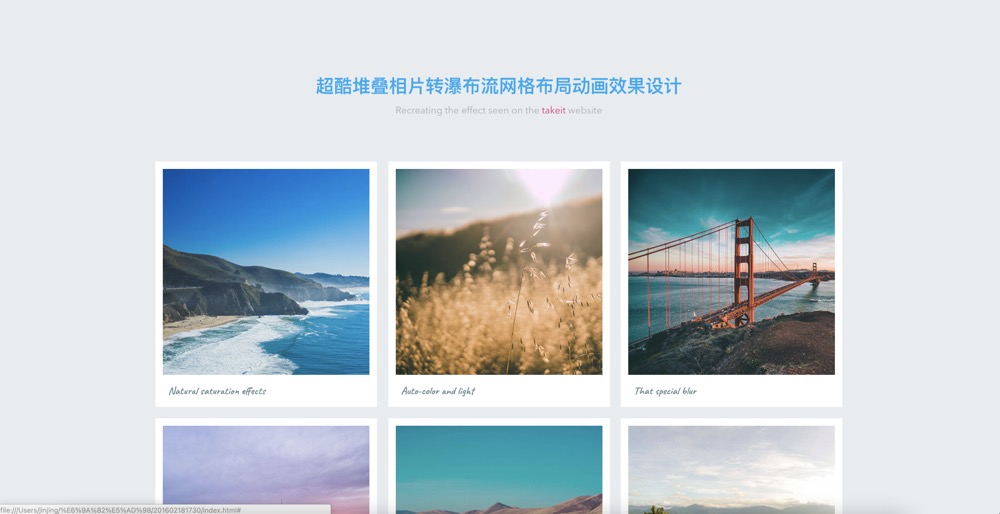The image size is (1000, 514).
Task: Click the "That special blur" caption
Action: pos(666,391)
